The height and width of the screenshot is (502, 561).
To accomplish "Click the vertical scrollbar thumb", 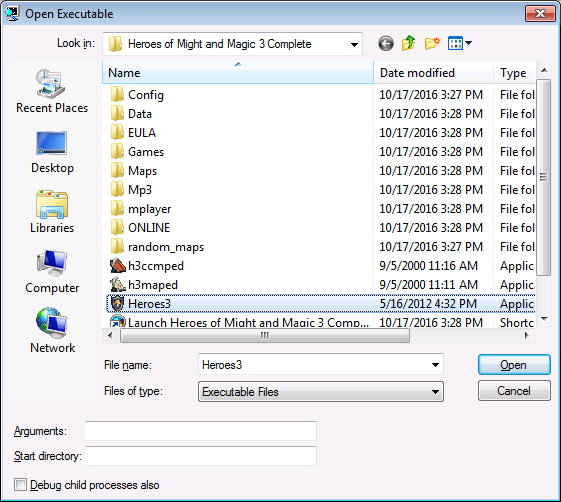I will (x=544, y=177).
